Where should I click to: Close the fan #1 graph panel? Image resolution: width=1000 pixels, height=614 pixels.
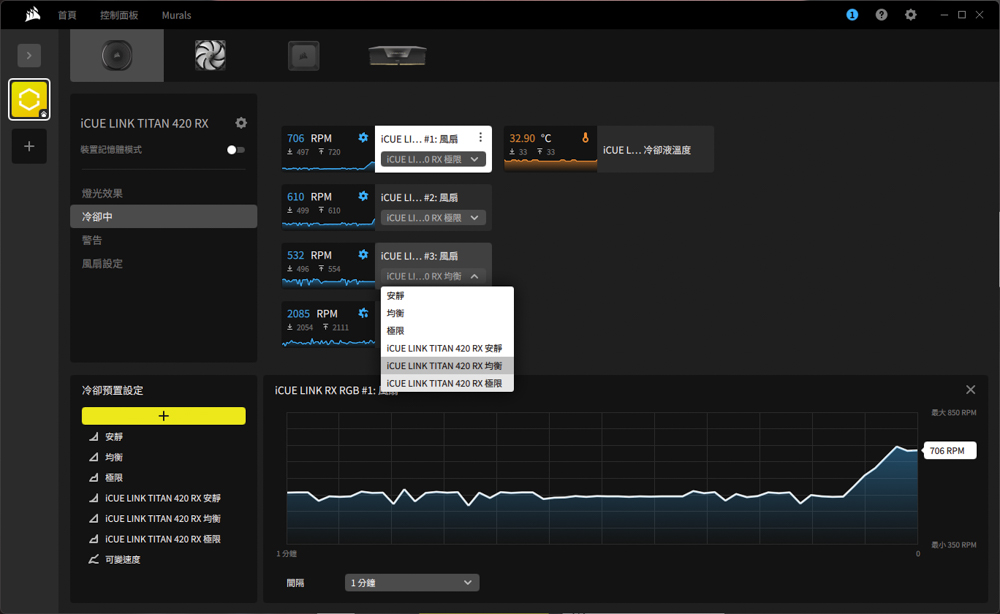(x=971, y=390)
